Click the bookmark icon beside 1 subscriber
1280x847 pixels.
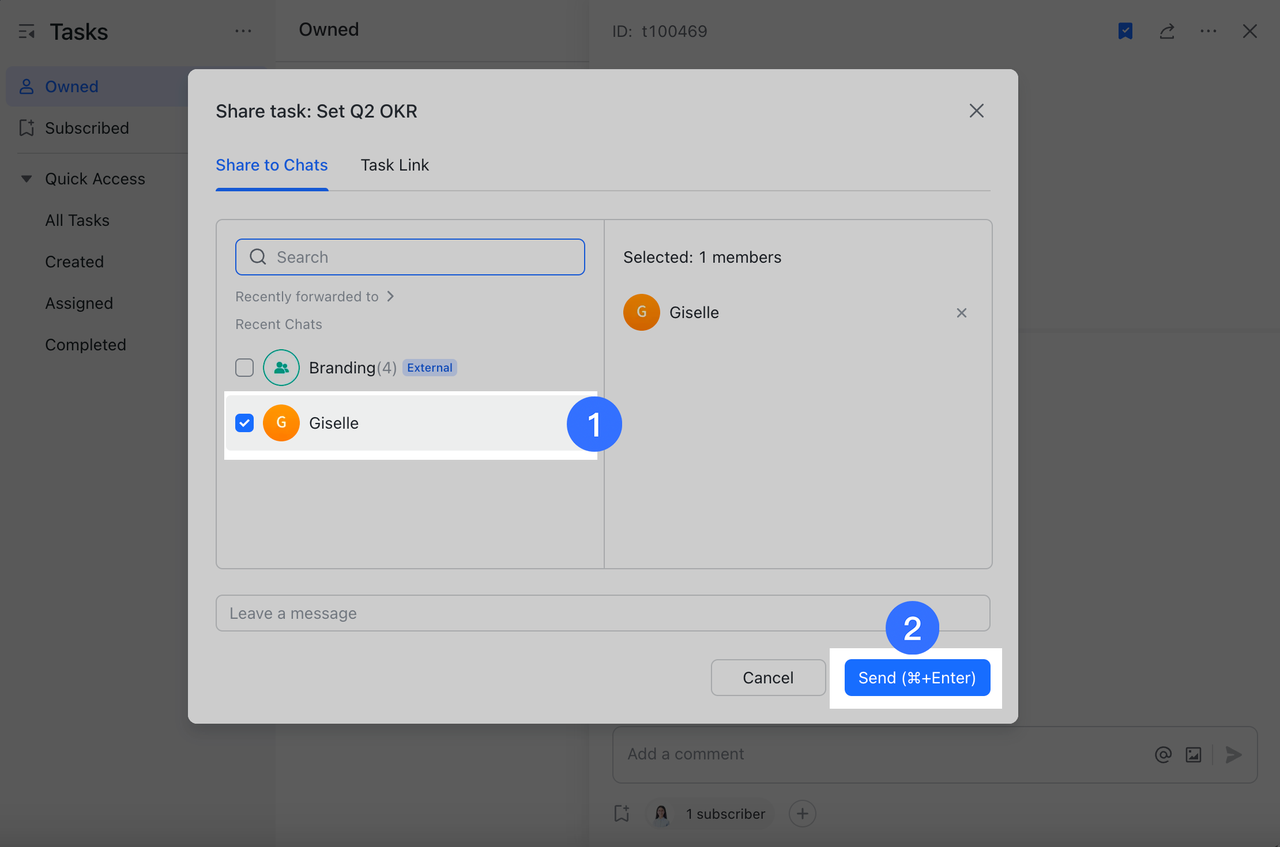click(621, 813)
